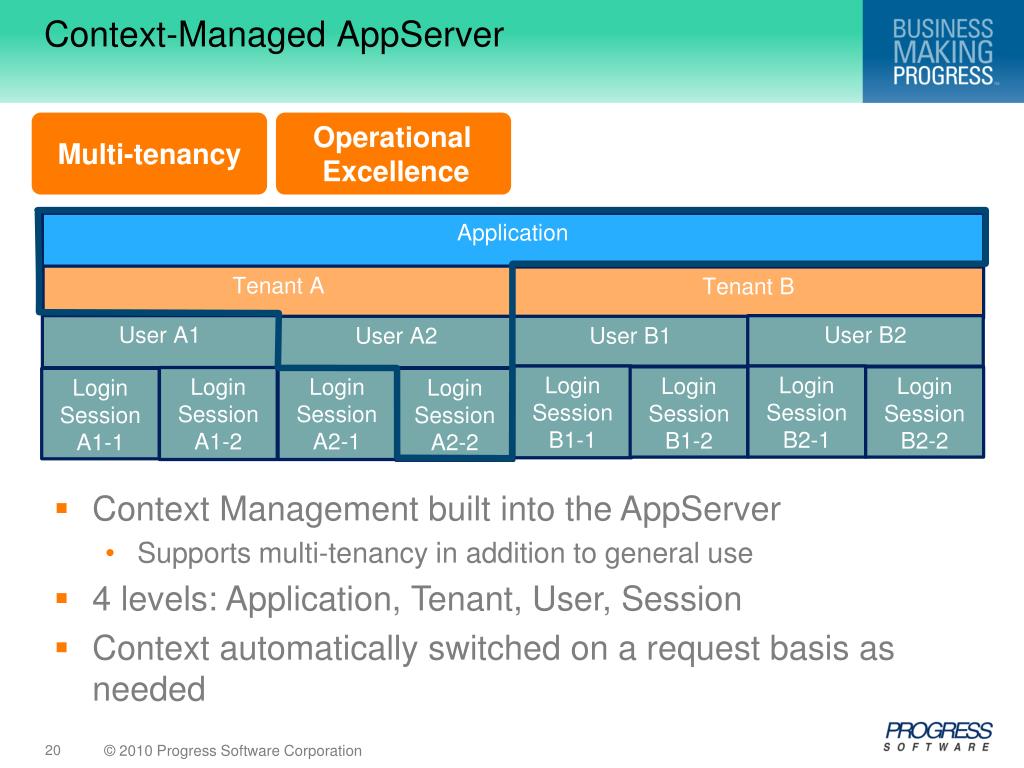Click the Context-Managed AppServer slide title
Viewport: 1024px width, 768px height.
tap(274, 35)
